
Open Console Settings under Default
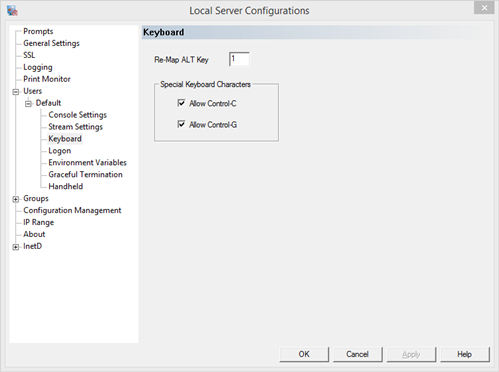click(x=77, y=115)
